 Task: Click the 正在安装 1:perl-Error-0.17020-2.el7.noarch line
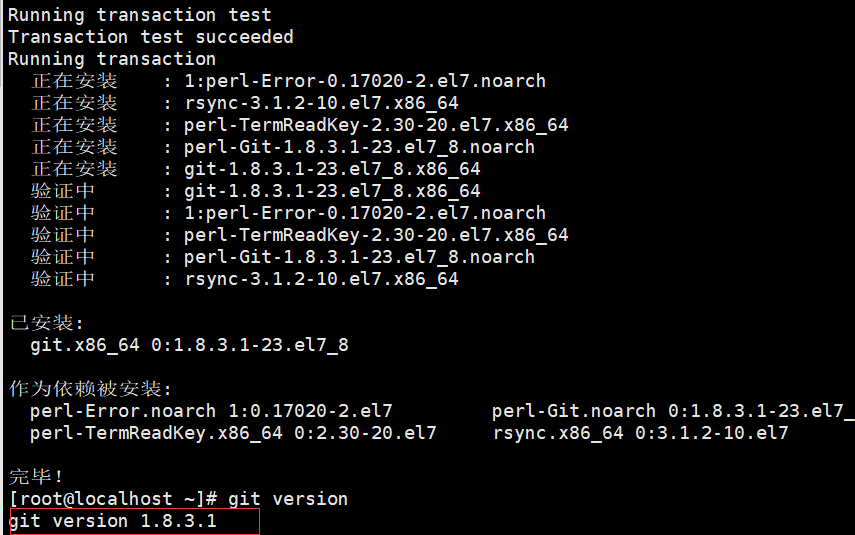coord(288,81)
